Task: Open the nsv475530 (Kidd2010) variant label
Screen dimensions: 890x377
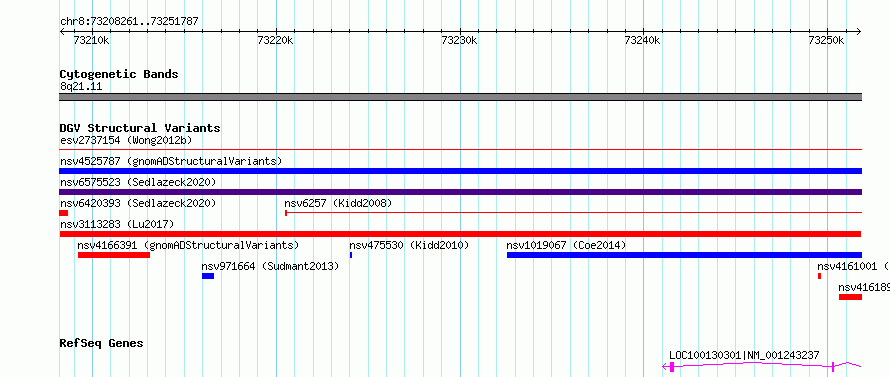Action: point(409,245)
